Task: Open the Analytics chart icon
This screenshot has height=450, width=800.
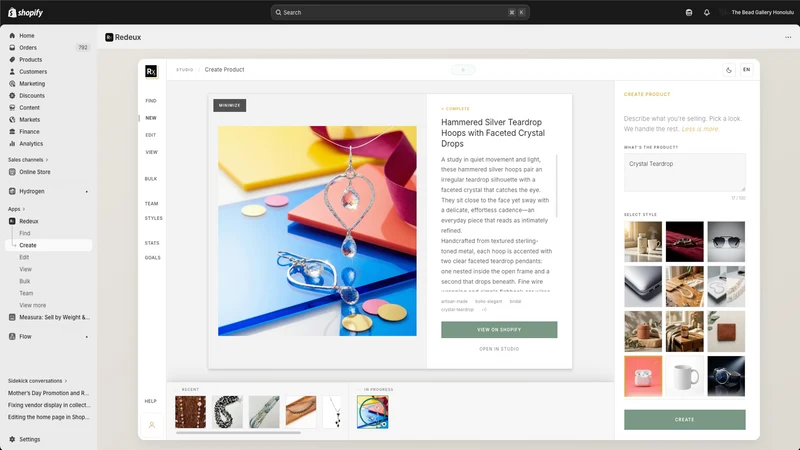Action: click(x=12, y=144)
